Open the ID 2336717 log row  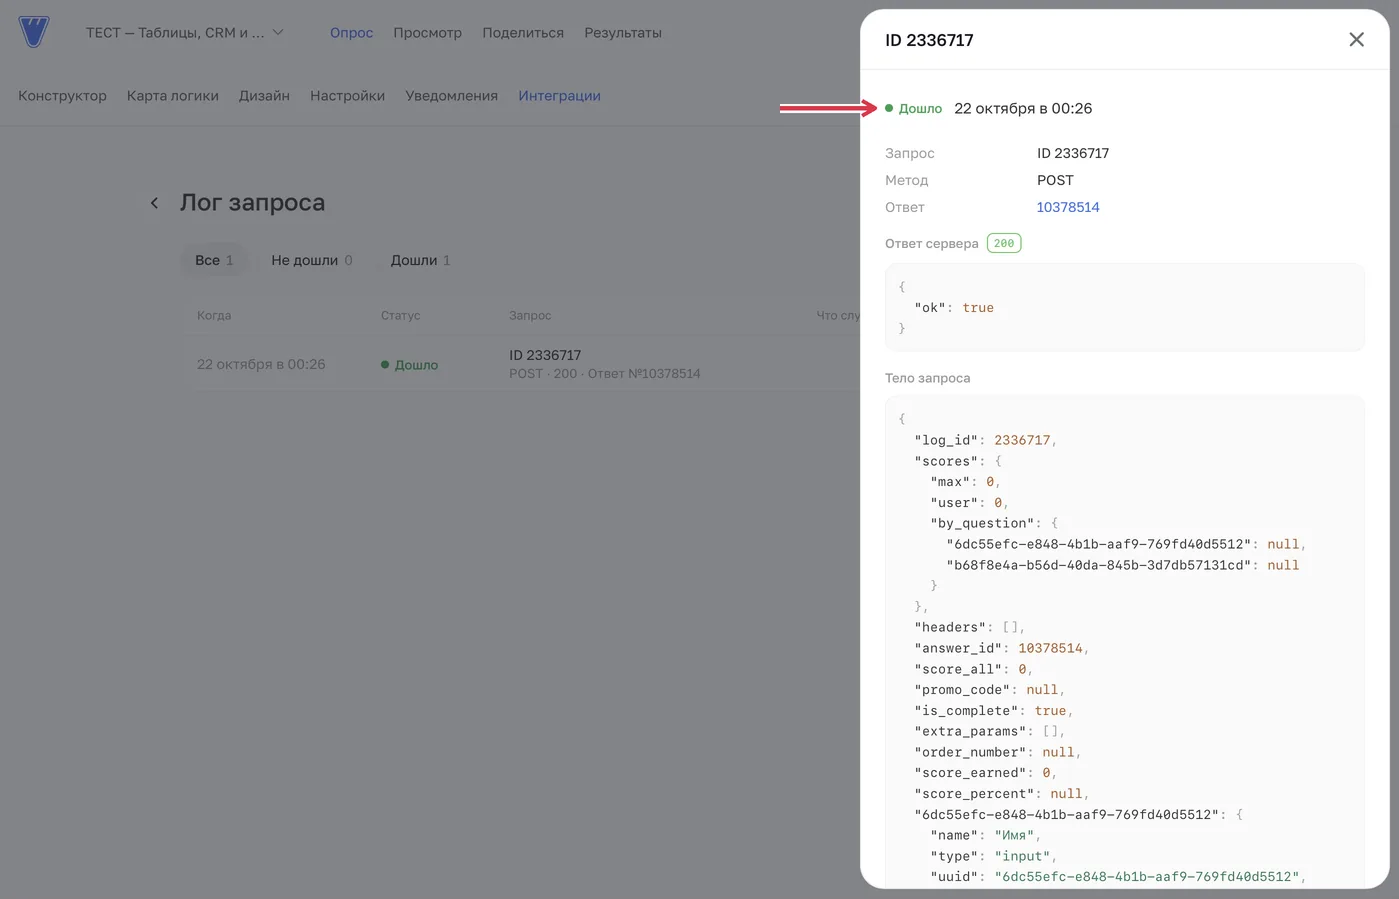tap(522, 364)
